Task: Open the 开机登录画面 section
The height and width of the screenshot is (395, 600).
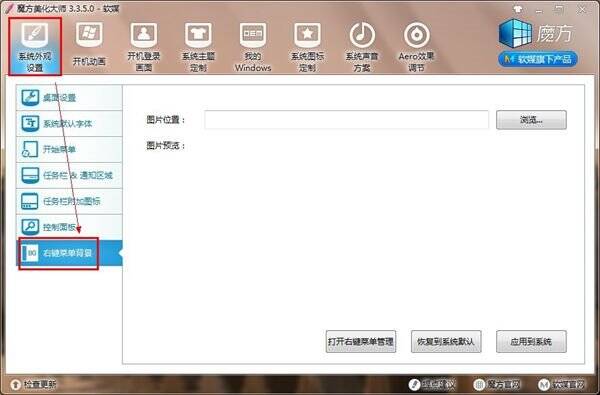Action: (x=143, y=47)
